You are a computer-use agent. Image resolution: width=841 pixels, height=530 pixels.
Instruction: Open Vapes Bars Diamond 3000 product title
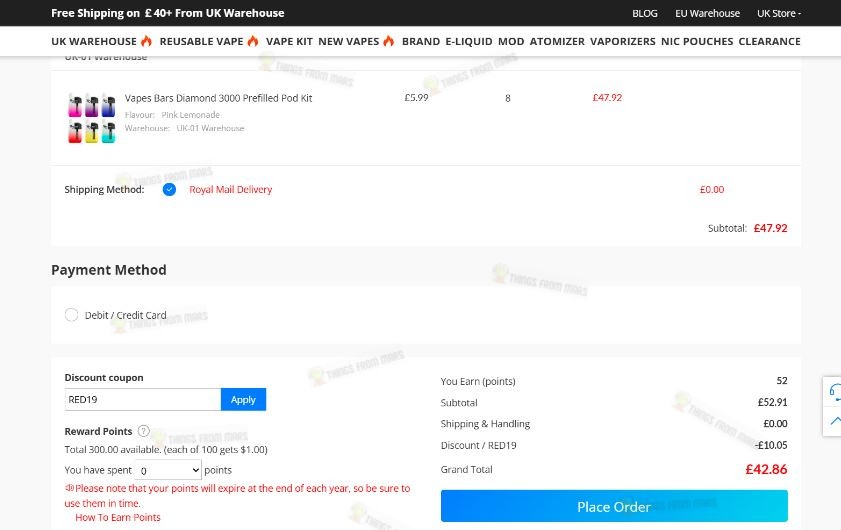click(x=218, y=98)
